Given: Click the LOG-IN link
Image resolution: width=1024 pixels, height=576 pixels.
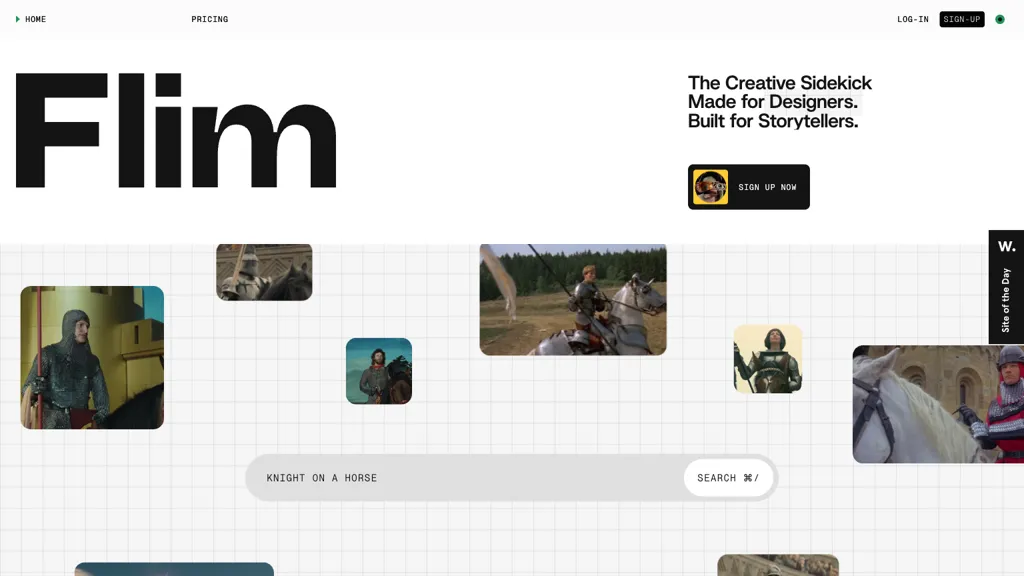Looking at the screenshot, I should [912, 19].
